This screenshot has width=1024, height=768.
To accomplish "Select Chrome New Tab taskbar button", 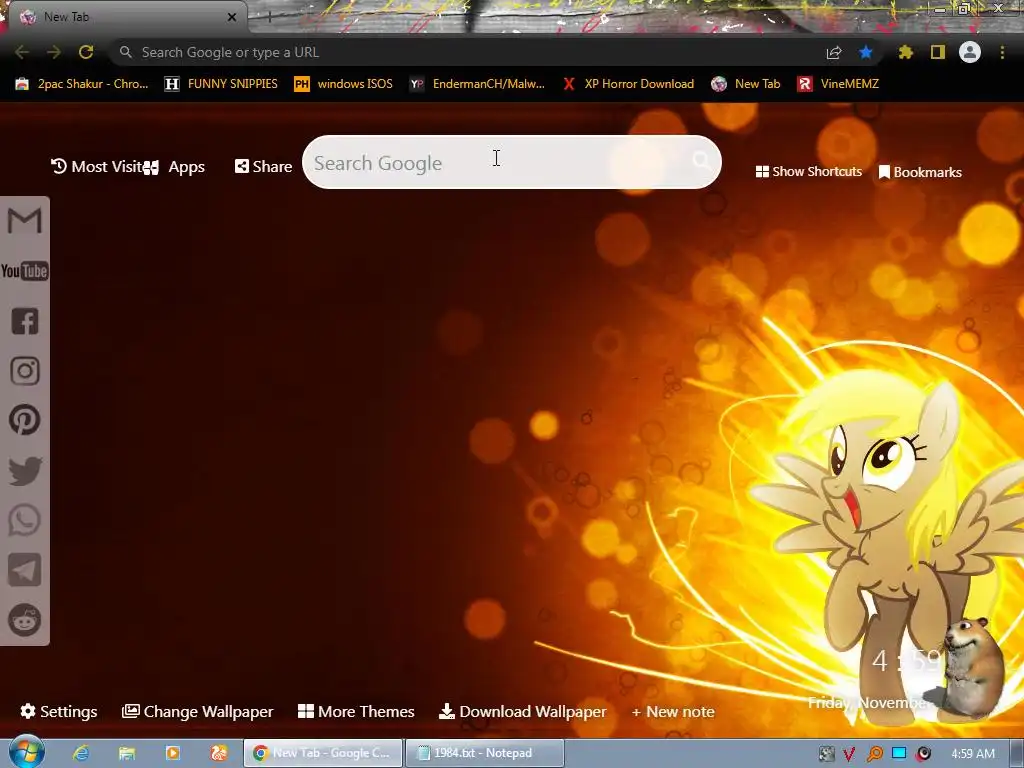I will point(323,753).
